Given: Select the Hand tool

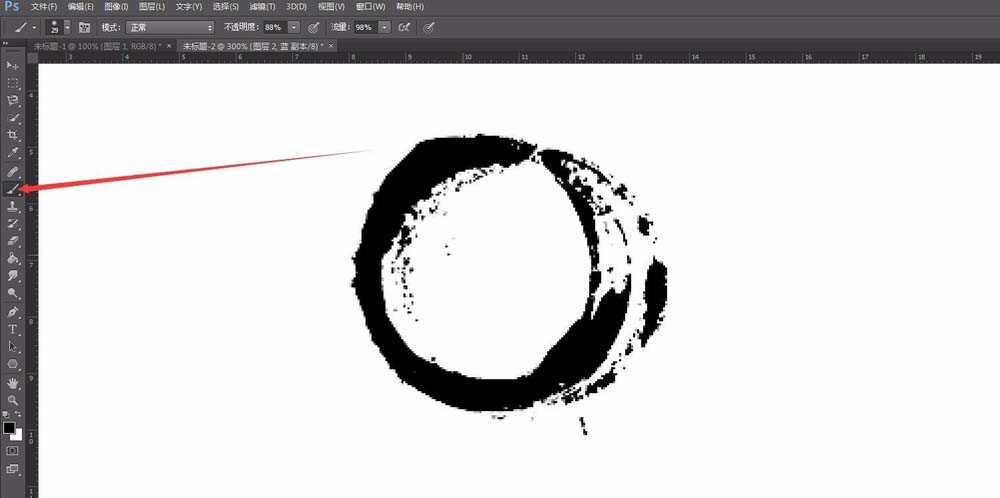Looking at the screenshot, I should 13,382.
